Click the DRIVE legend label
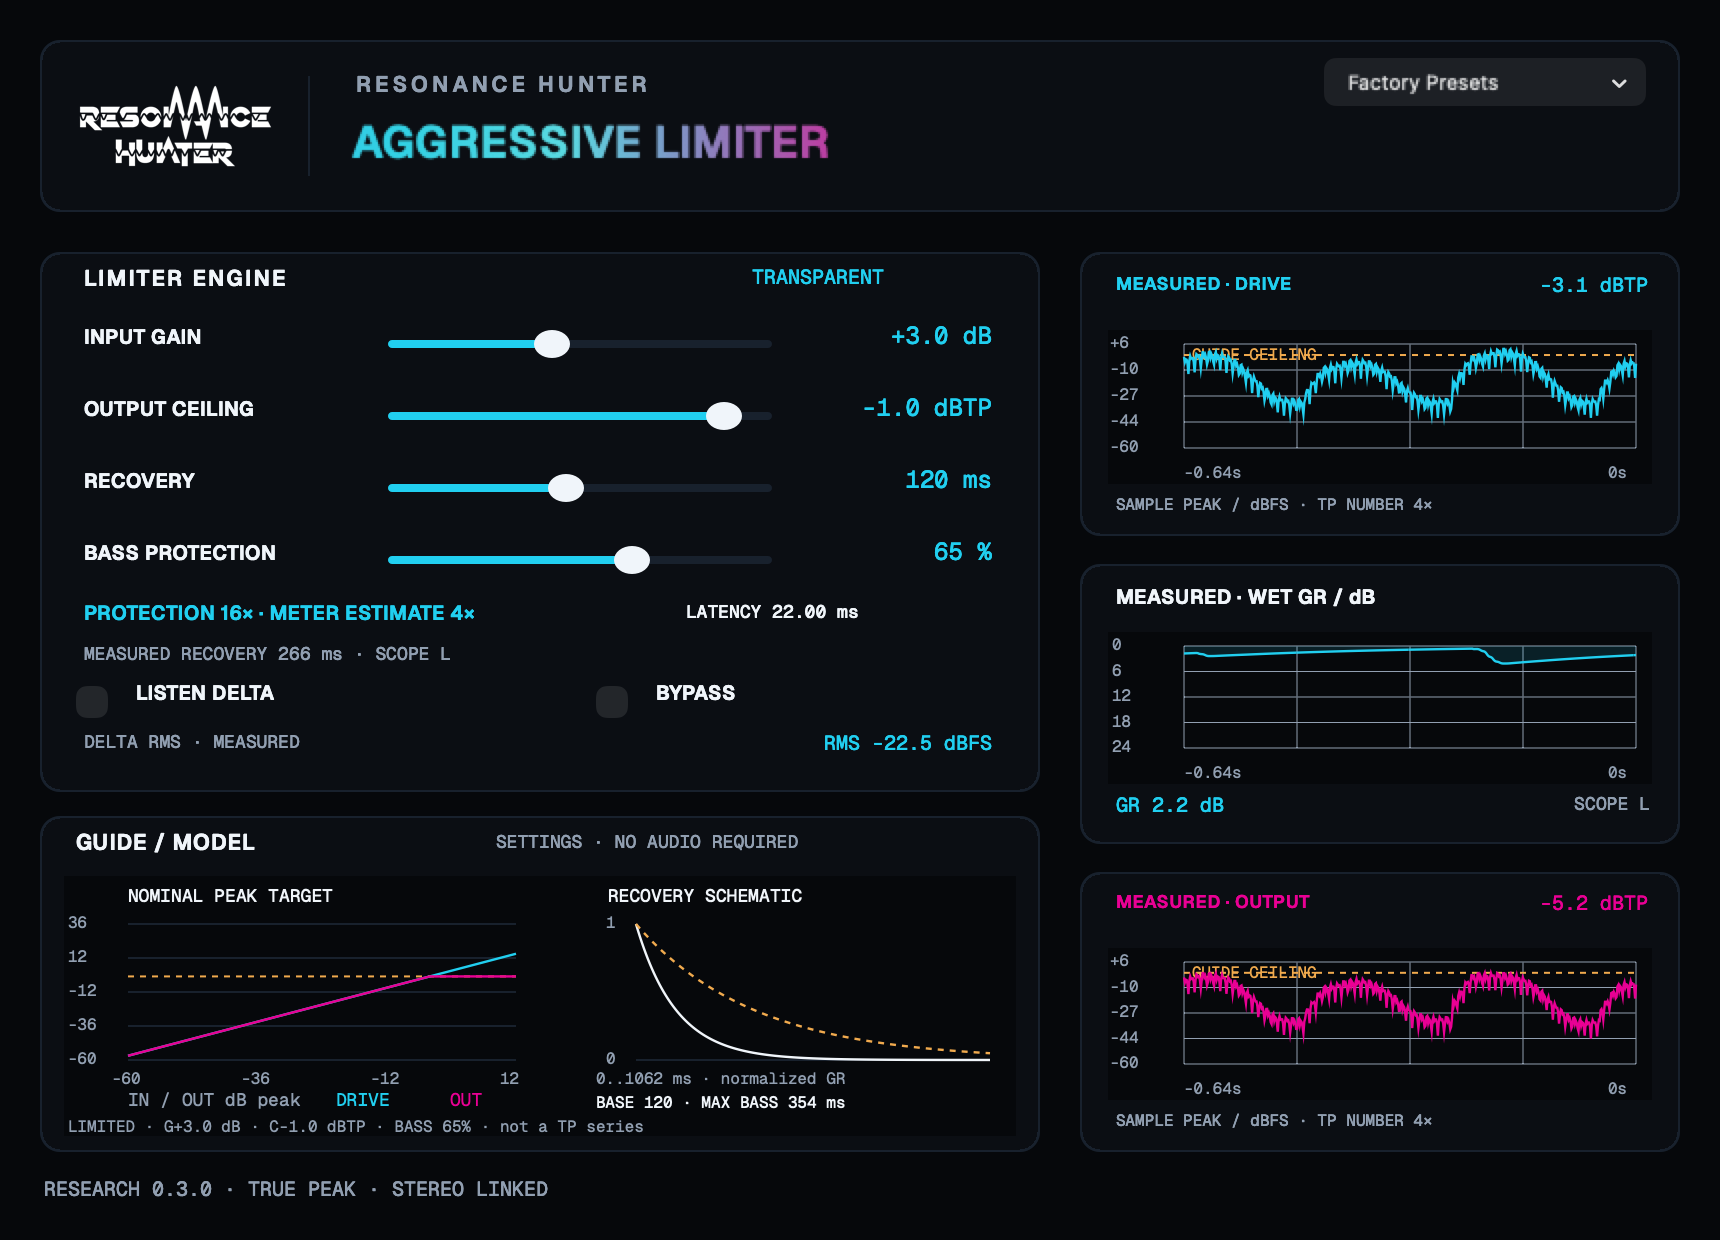The image size is (1720, 1240). [x=363, y=1100]
